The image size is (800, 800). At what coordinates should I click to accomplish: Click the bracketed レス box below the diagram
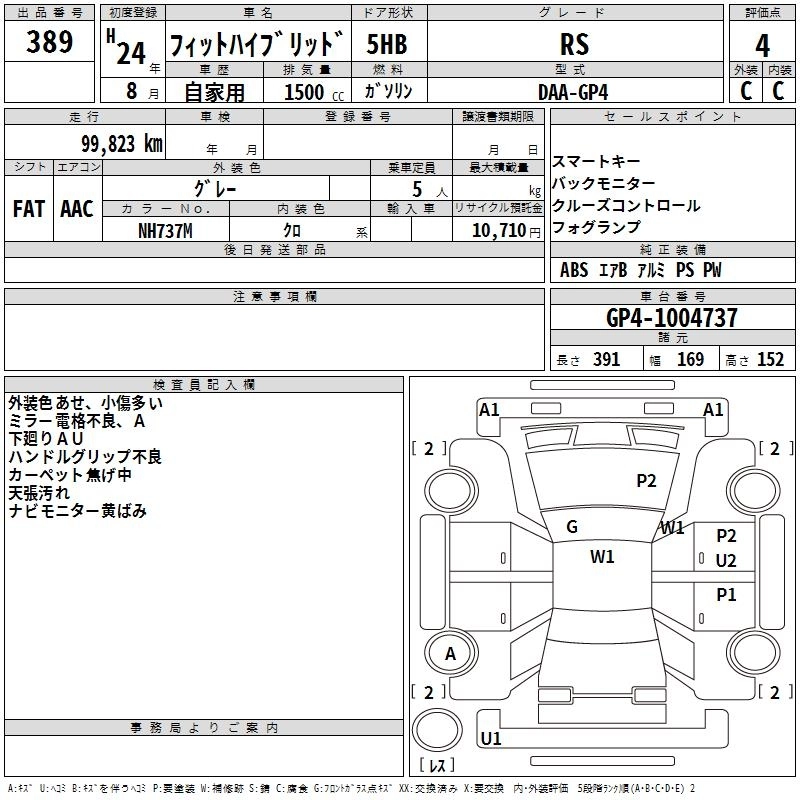[x=437, y=766]
